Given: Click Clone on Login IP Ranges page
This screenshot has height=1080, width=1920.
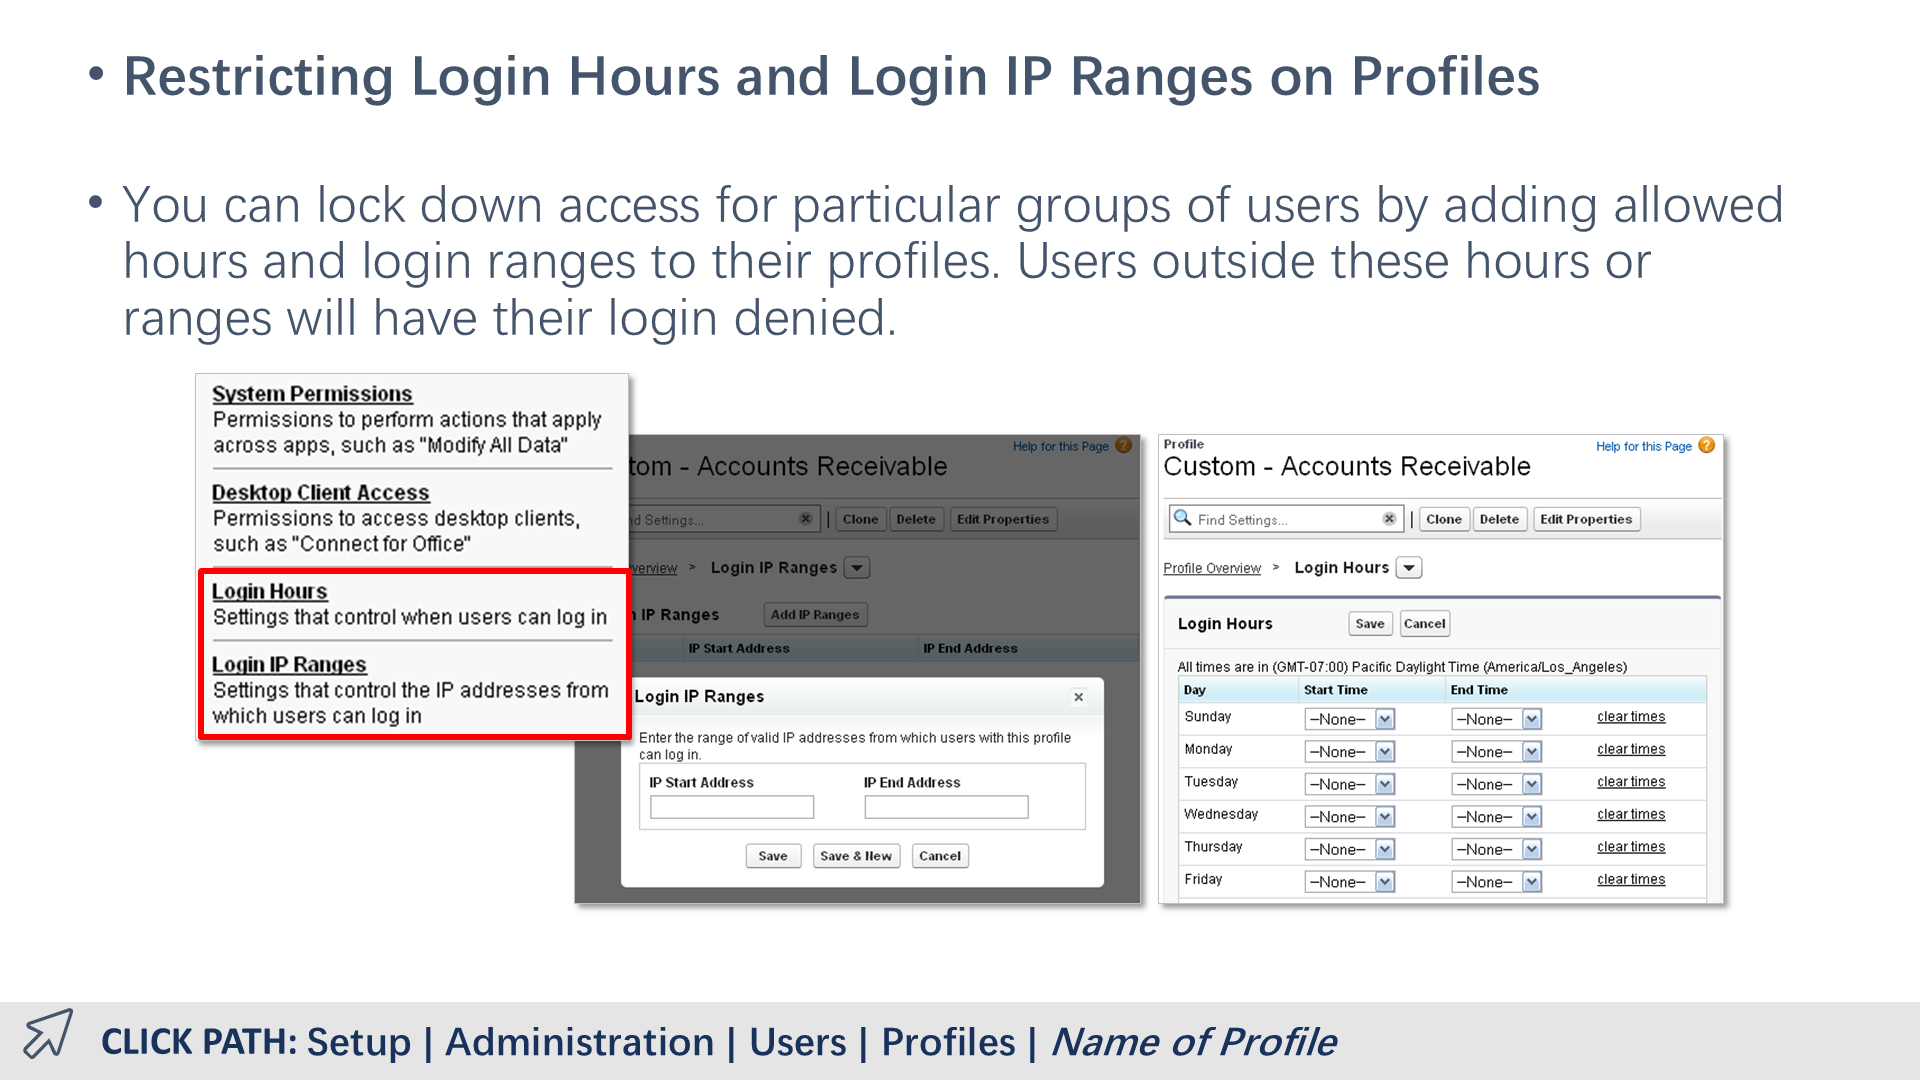Looking at the screenshot, I should [x=860, y=519].
